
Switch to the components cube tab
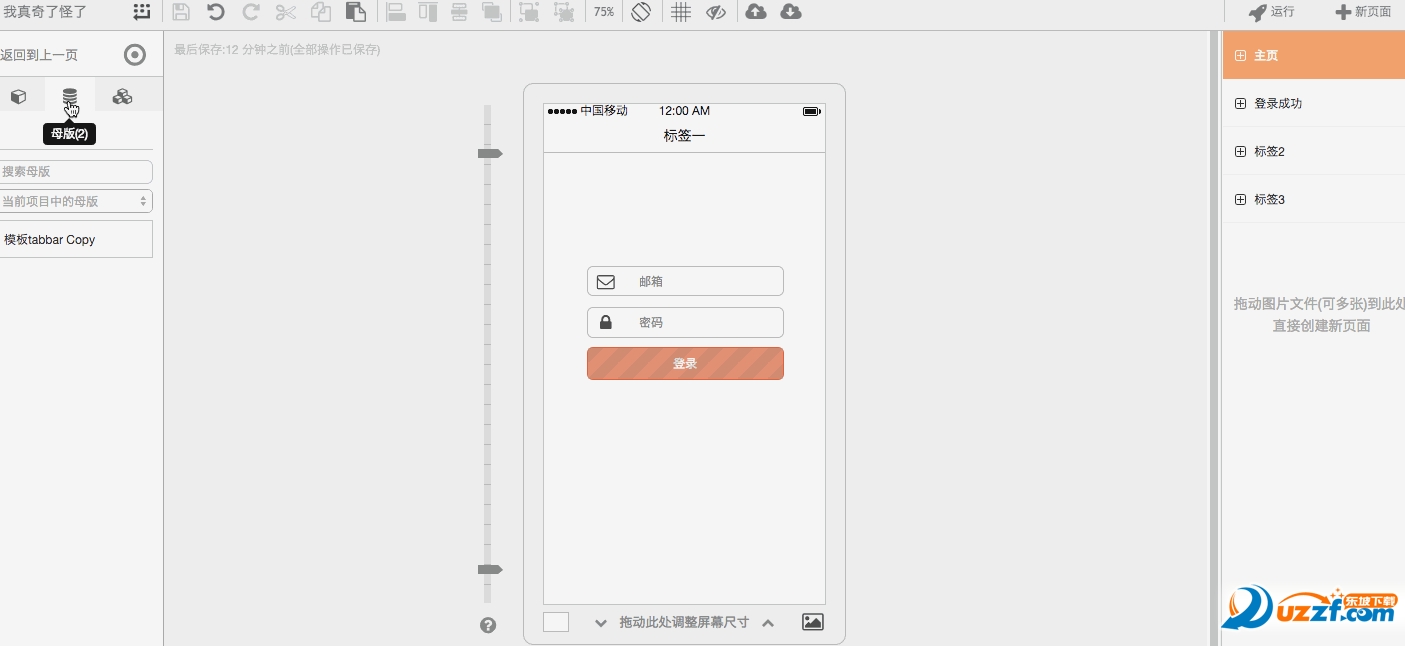point(18,97)
